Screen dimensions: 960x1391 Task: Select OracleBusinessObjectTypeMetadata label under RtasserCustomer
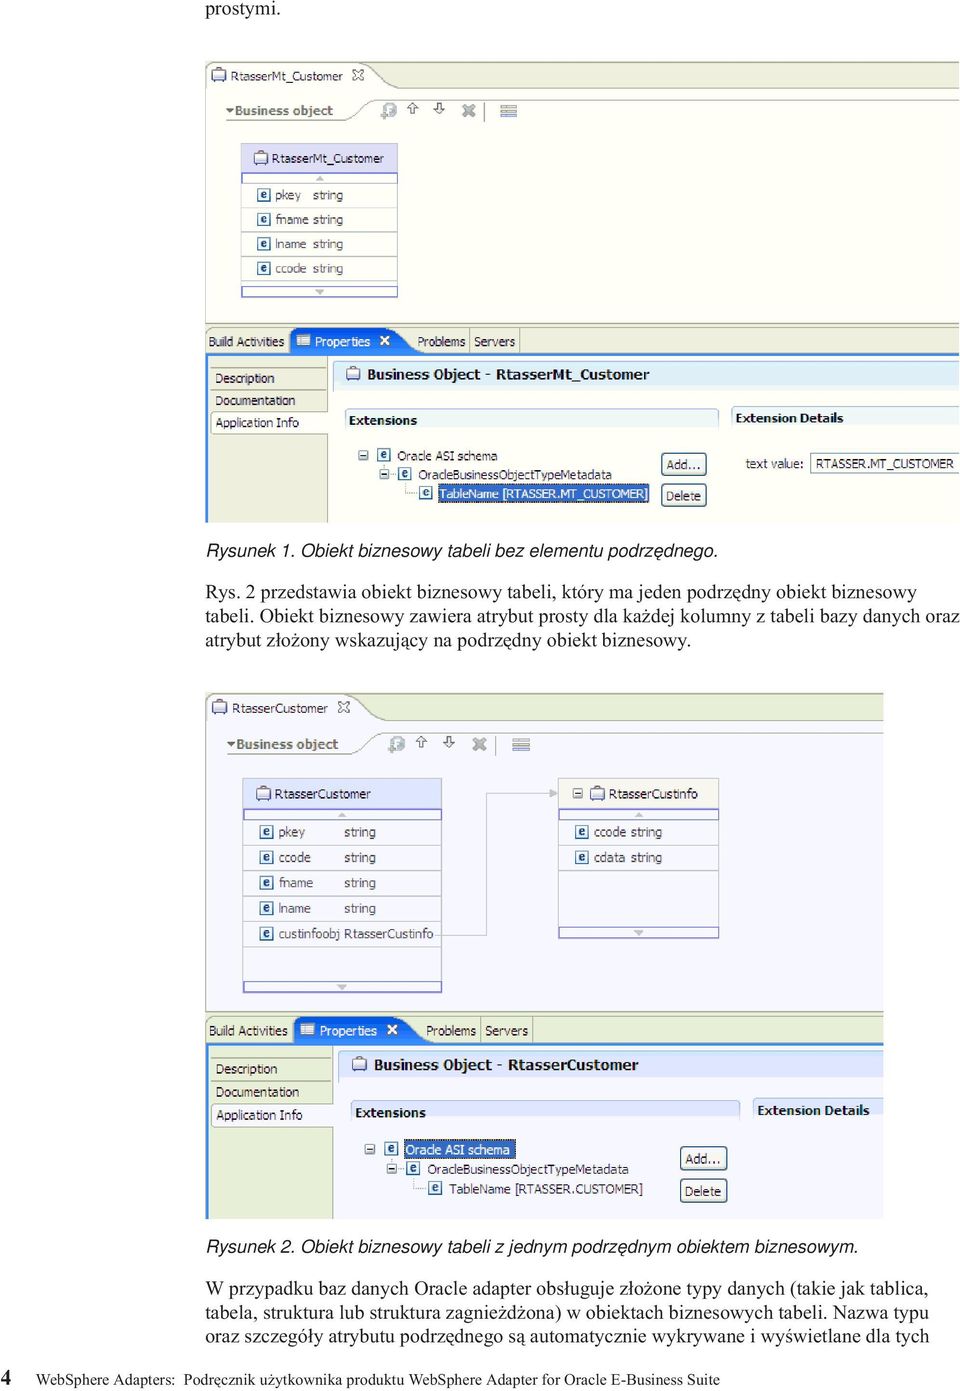528,1168
